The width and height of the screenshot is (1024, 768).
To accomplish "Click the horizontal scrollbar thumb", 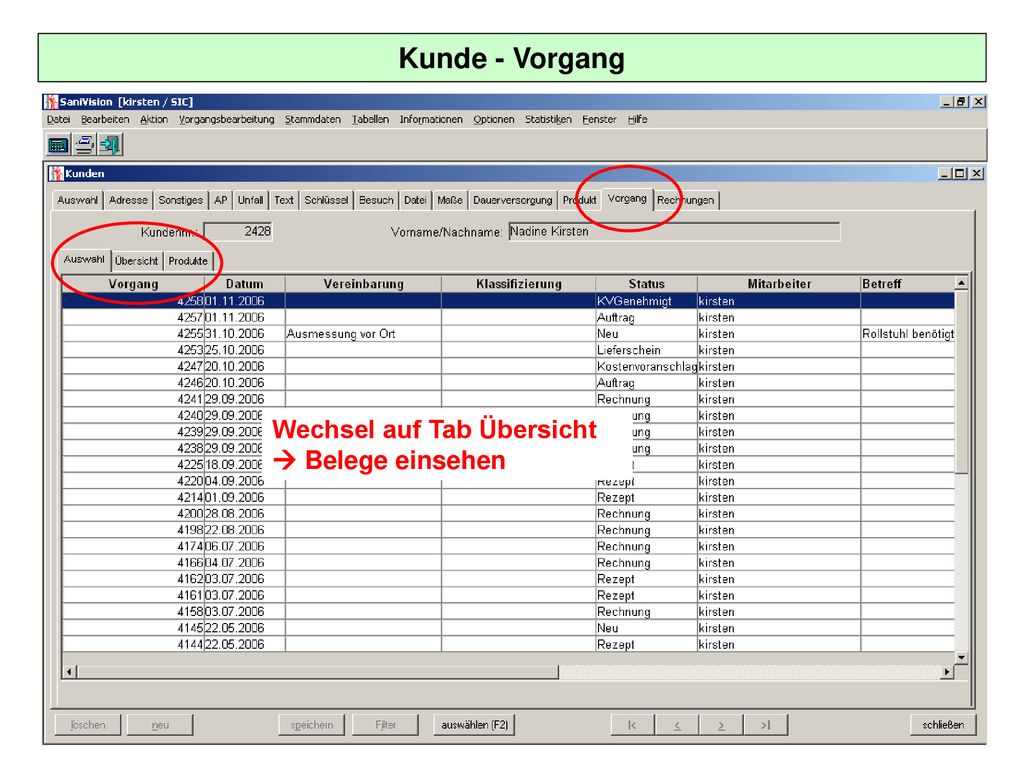I will [x=318, y=671].
